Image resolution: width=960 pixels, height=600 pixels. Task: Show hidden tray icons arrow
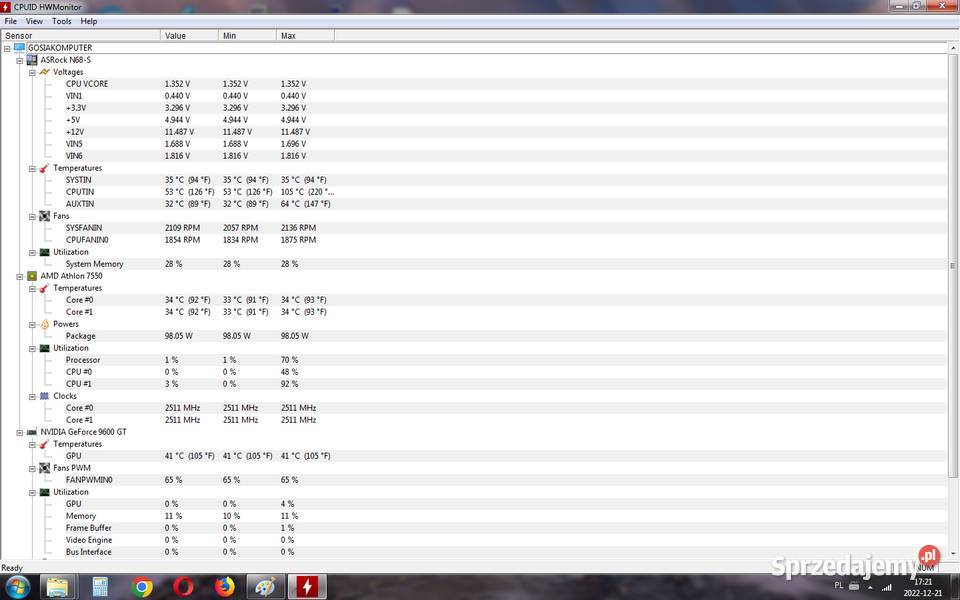870,588
